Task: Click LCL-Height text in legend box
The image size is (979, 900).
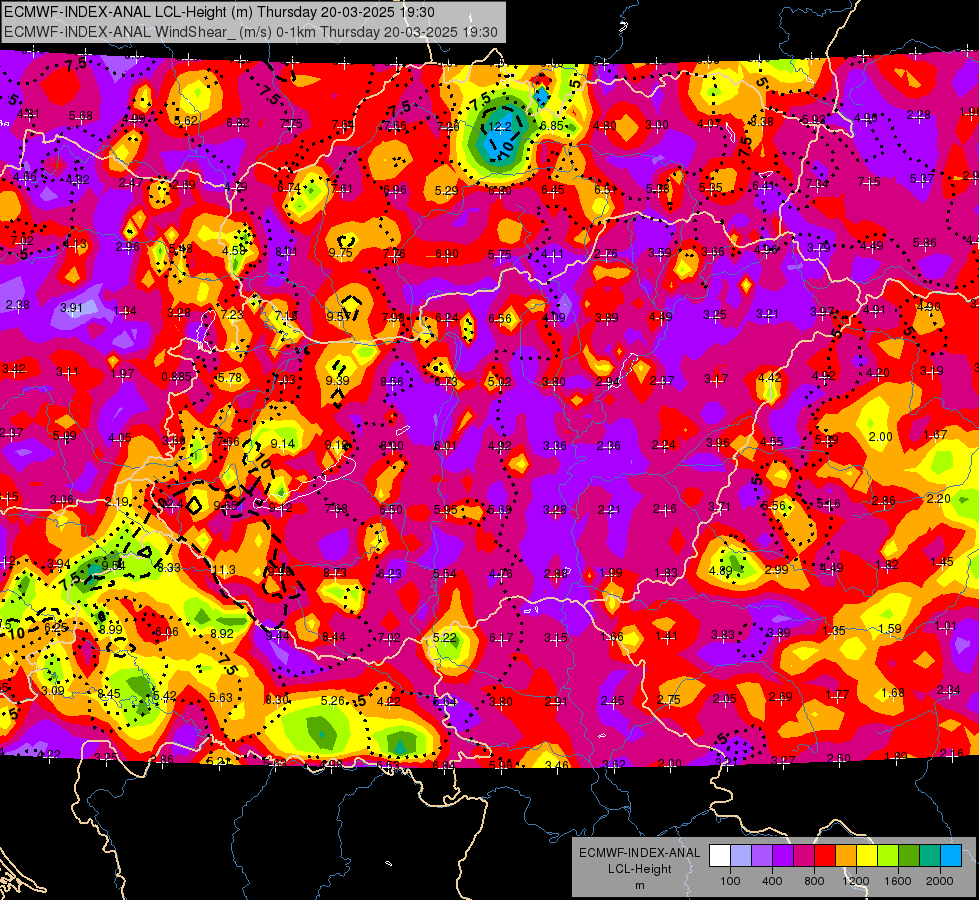Action: point(639,869)
